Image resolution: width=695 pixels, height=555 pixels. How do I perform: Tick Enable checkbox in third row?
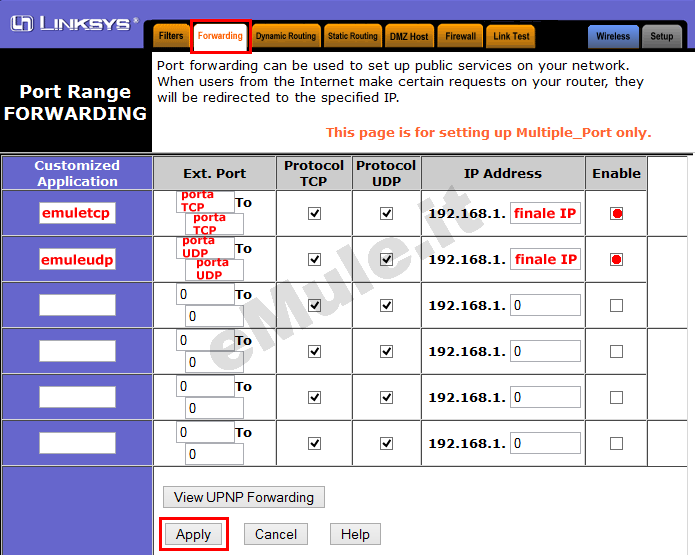pyautogui.click(x=616, y=305)
